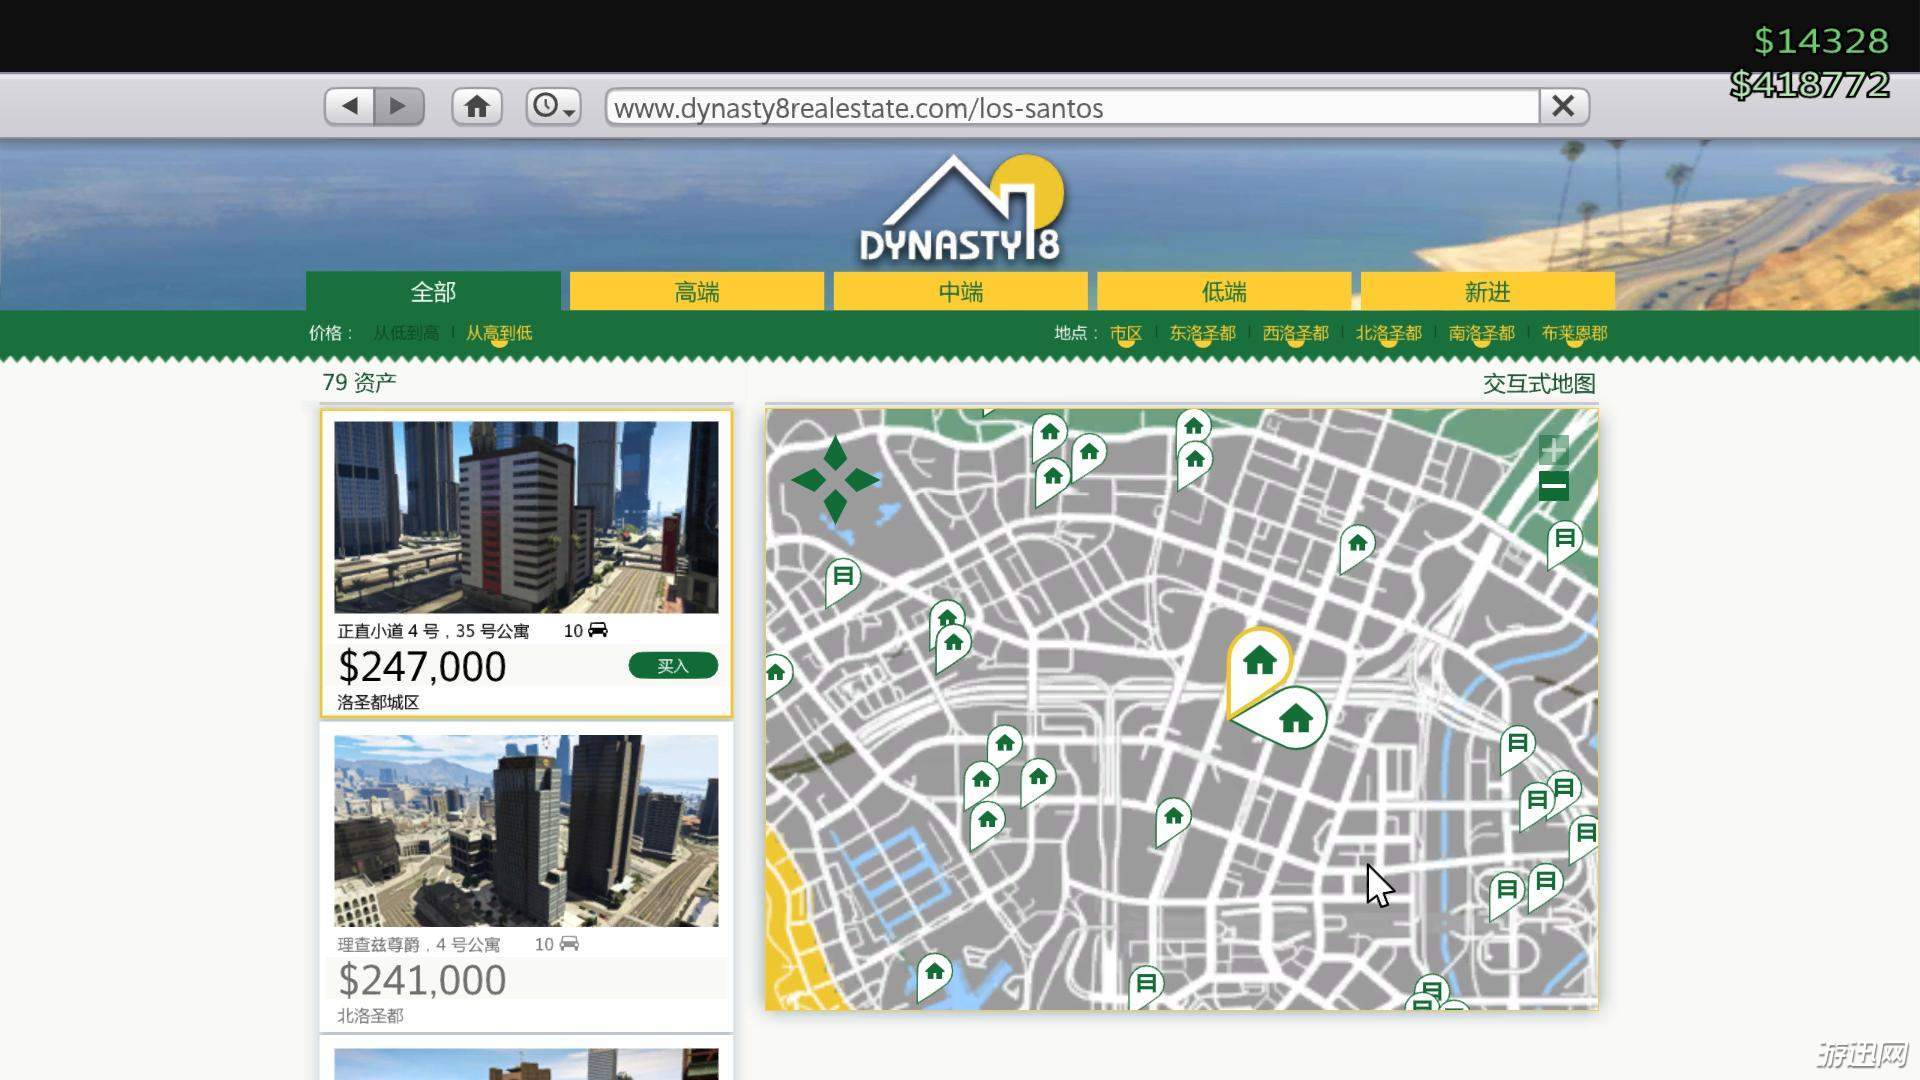Click the browser forward arrow button
Viewport: 1920px width, 1080px height.
[x=399, y=106]
